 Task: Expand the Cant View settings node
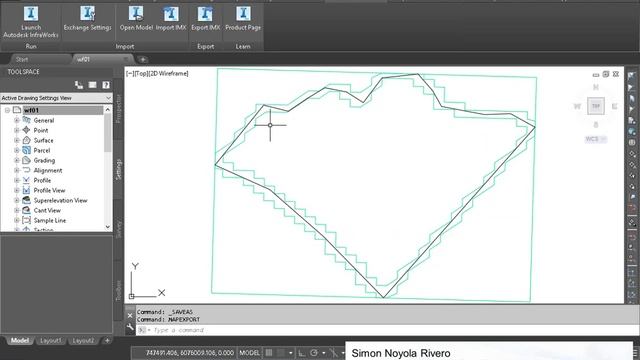(x=17, y=210)
